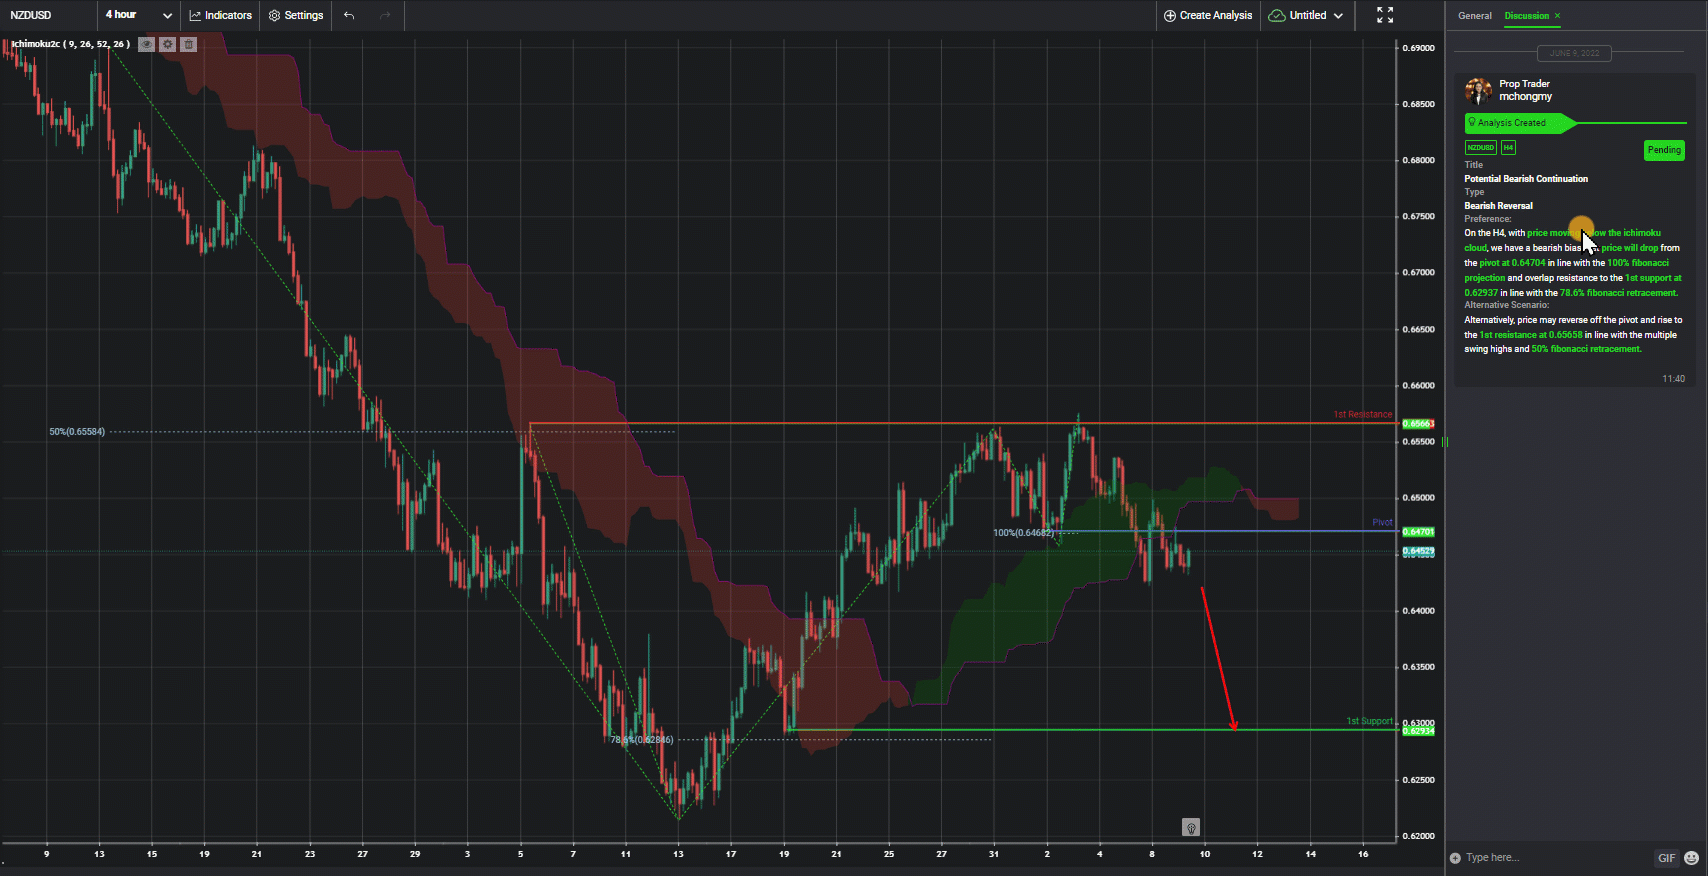Image resolution: width=1708 pixels, height=876 pixels.
Task: Open Ichimoku indicator settings gear
Action: tap(167, 44)
